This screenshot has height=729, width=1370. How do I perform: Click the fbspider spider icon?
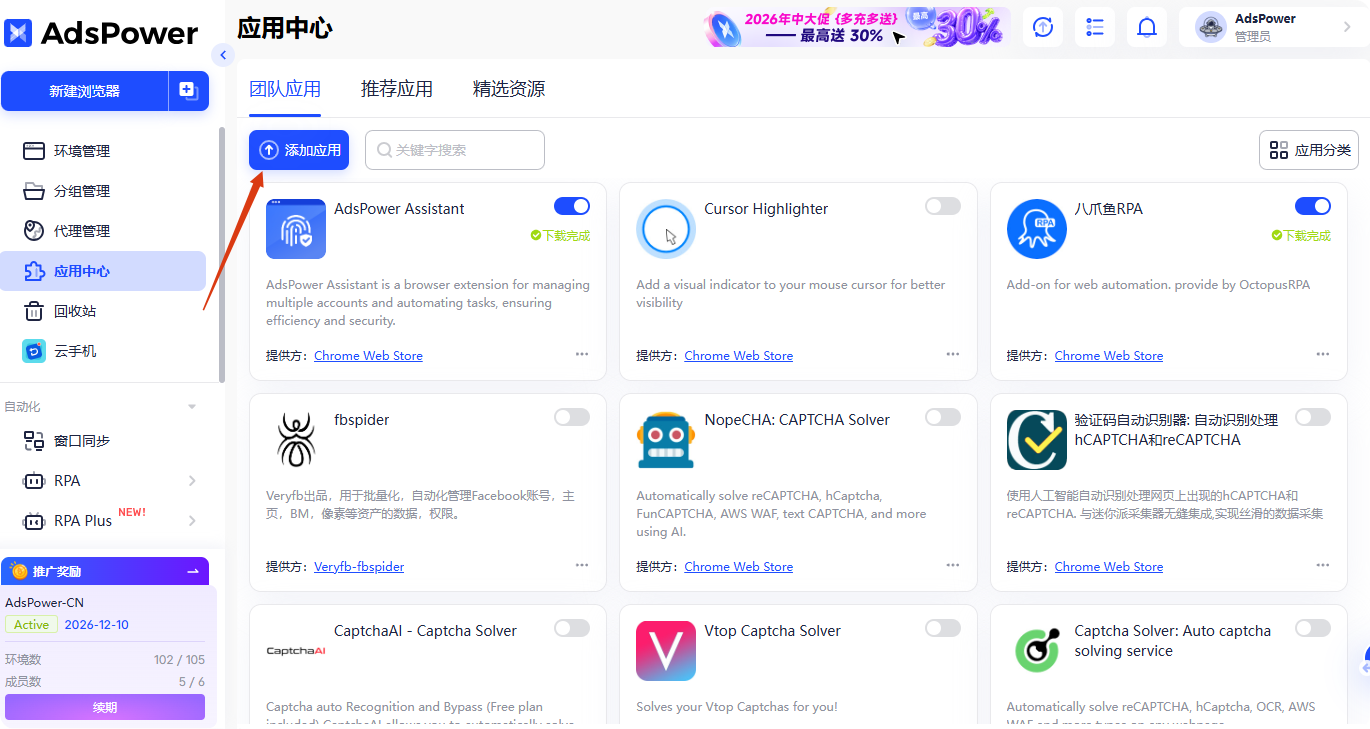click(x=296, y=440)
